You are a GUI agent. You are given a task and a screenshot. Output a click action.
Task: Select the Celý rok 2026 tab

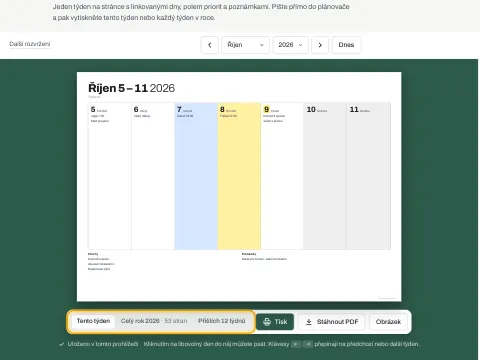(x=154, y=321)
